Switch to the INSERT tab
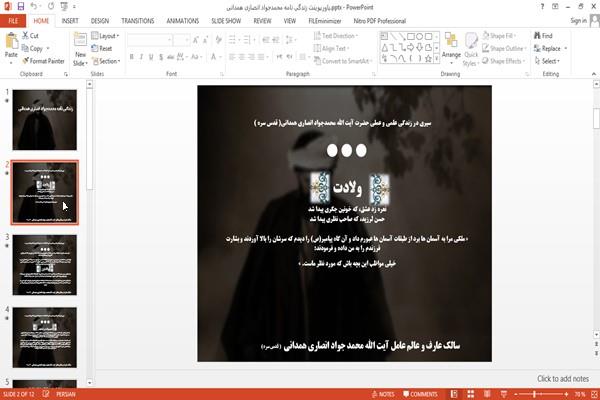 70,21
